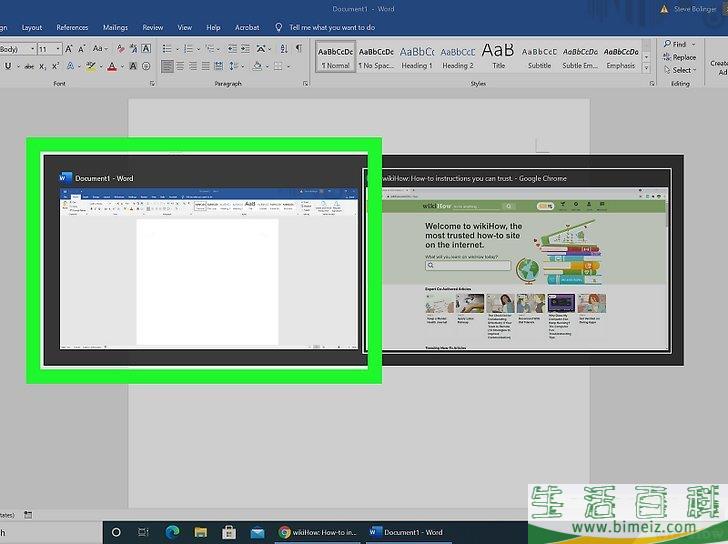Expand the Styles gallery More arrow

click(x=646, y=69)
